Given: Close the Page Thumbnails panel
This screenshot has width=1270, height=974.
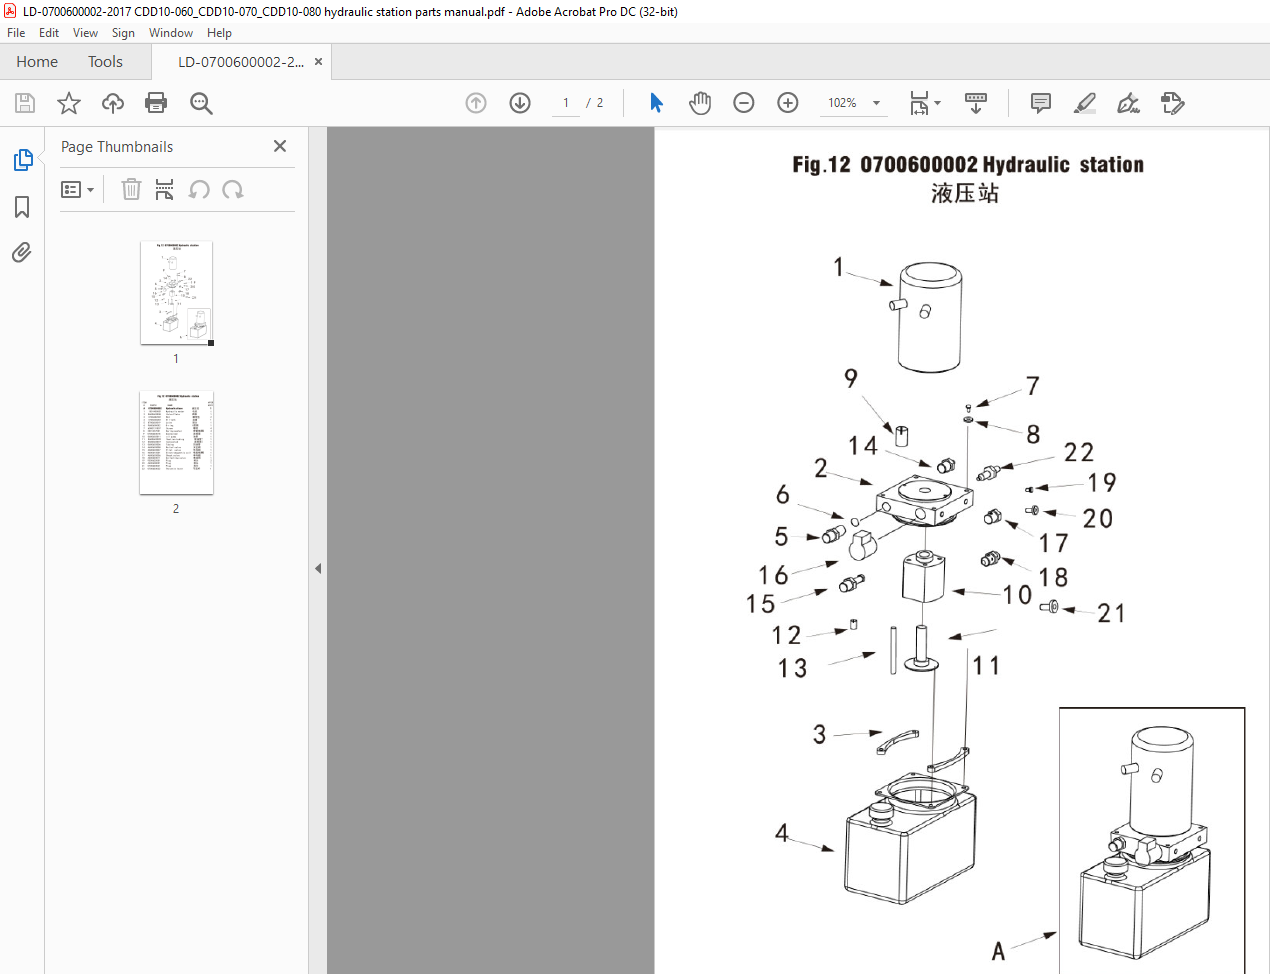Looking at the screenshot, I should [280, 146].
